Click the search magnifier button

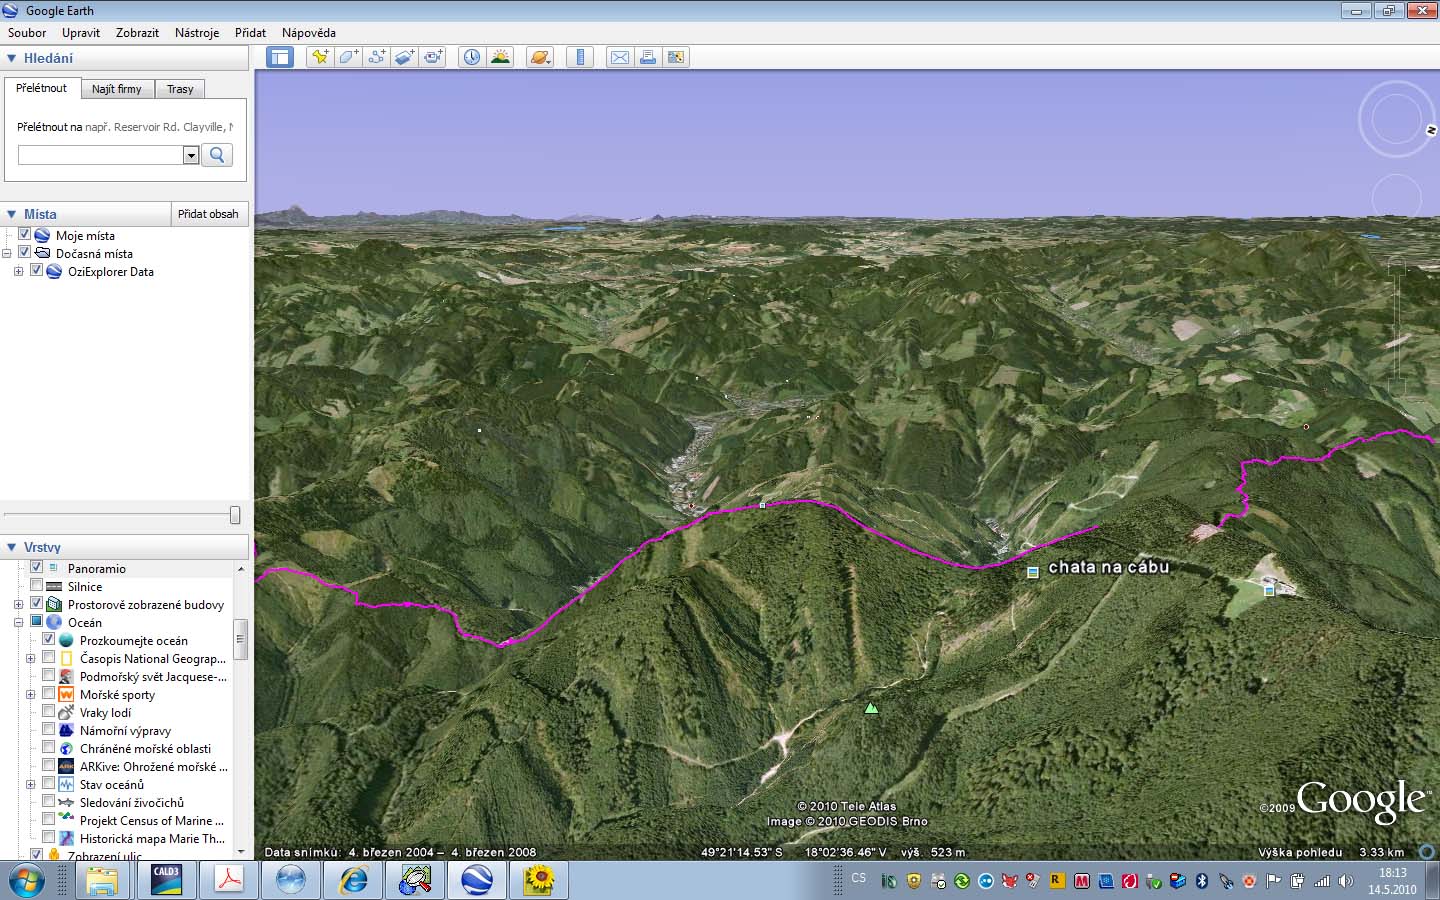[217, 155]
